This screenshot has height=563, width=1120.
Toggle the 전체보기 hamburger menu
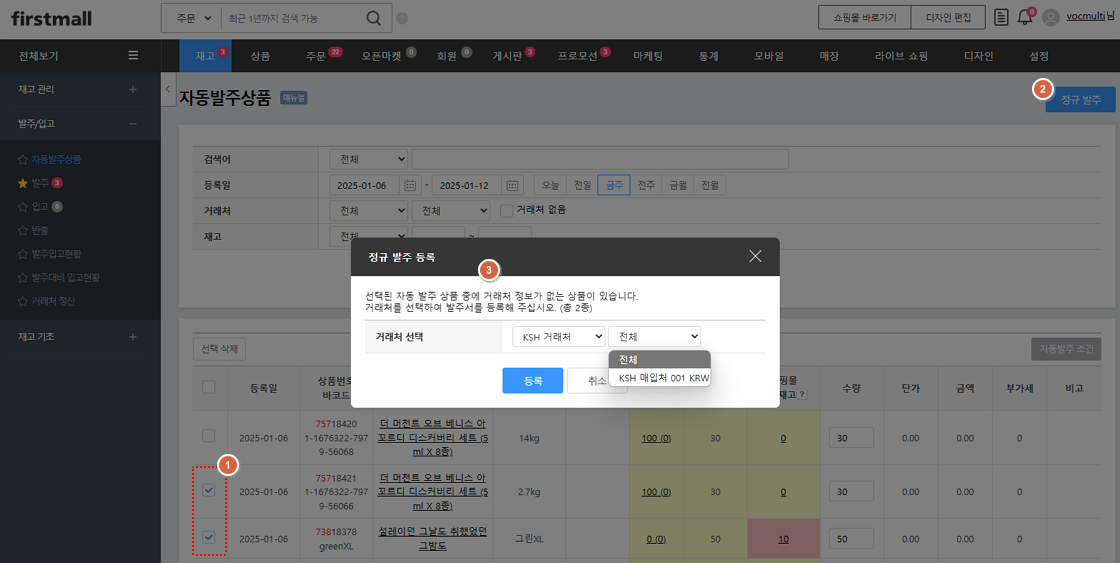pos(133,55)
